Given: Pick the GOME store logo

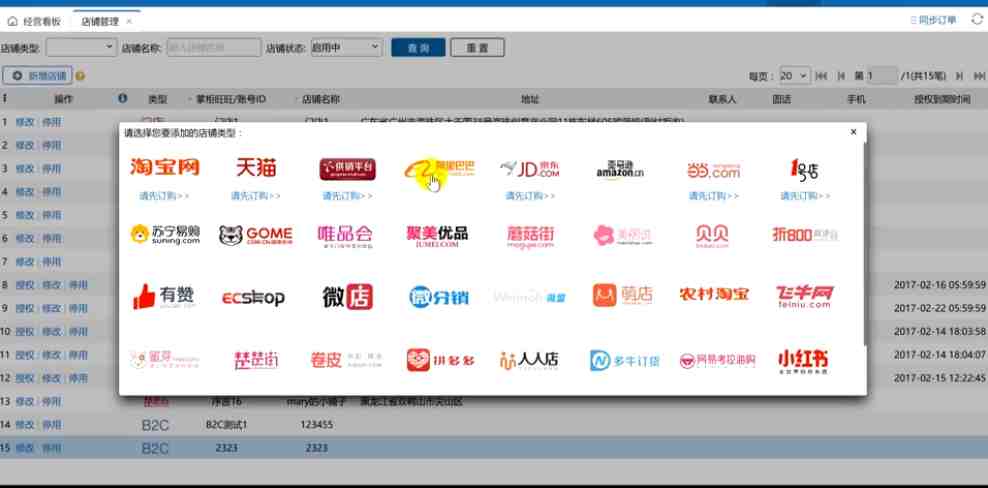Looking at the screenshot, I should (x=255, y=235).
